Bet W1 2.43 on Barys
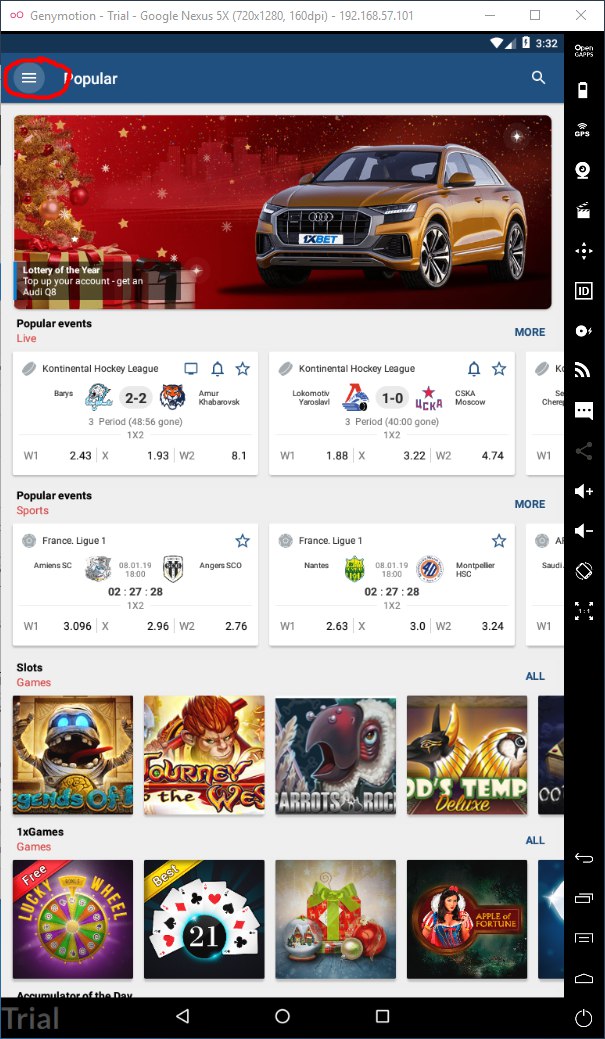Image resolution: width=605 pixels, height=1039 pixels. (x=58, y=455)
